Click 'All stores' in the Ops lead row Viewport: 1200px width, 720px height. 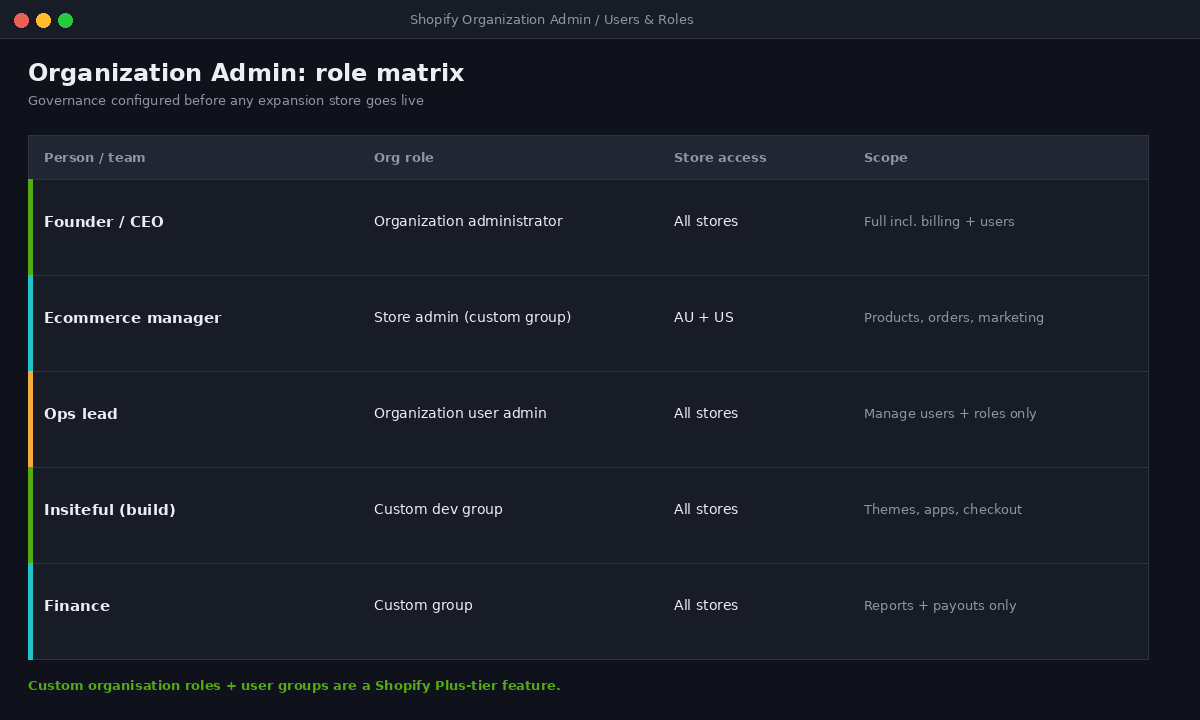(706, 413)
